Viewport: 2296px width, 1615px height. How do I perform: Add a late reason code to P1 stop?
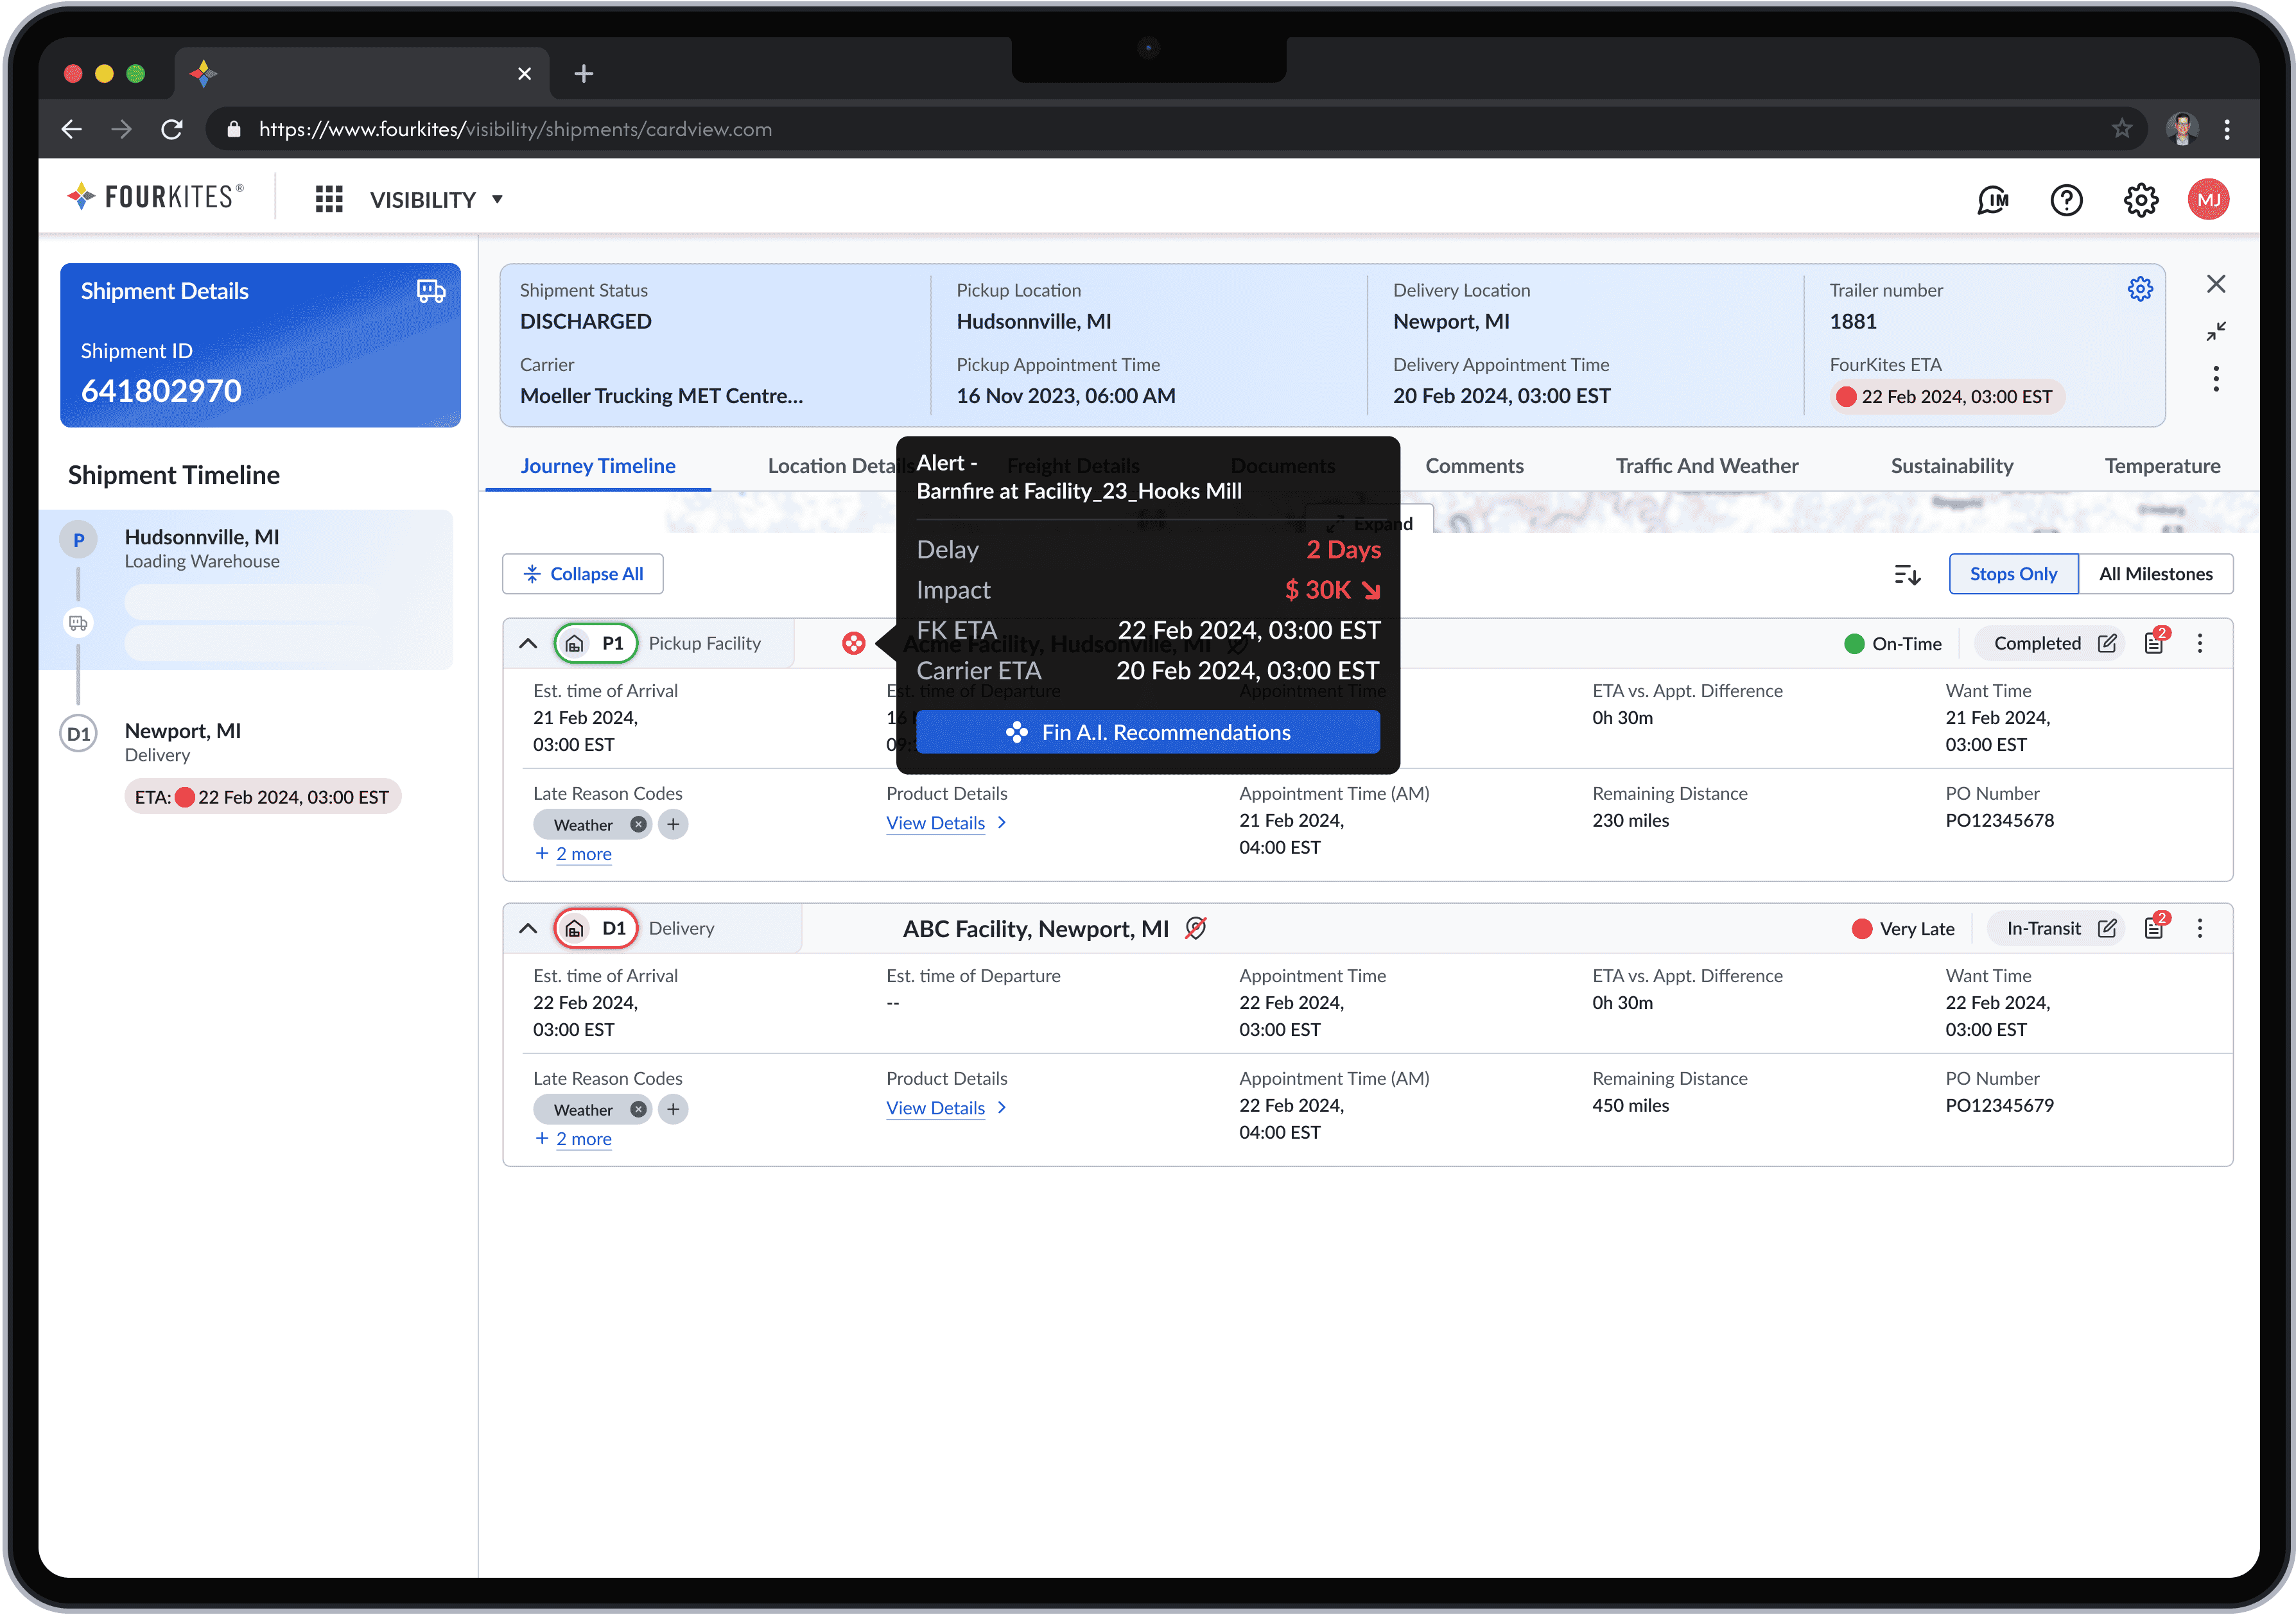(x=673, y=824)
